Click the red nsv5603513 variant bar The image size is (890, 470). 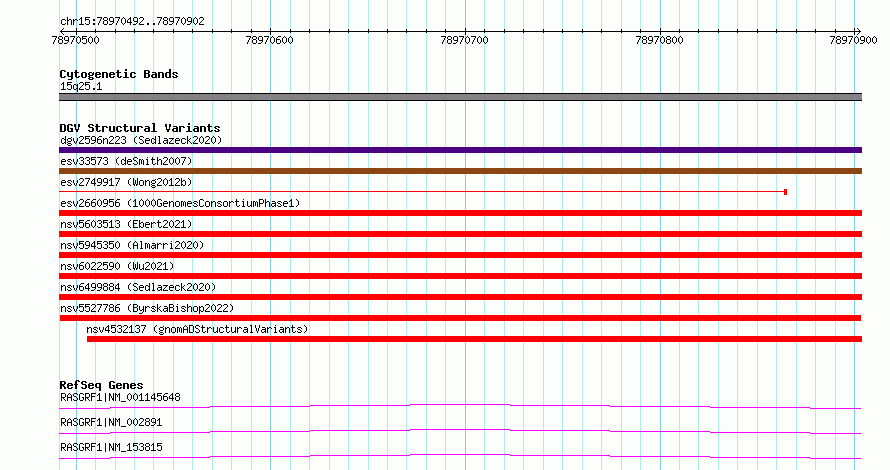[x=460, y=234]
